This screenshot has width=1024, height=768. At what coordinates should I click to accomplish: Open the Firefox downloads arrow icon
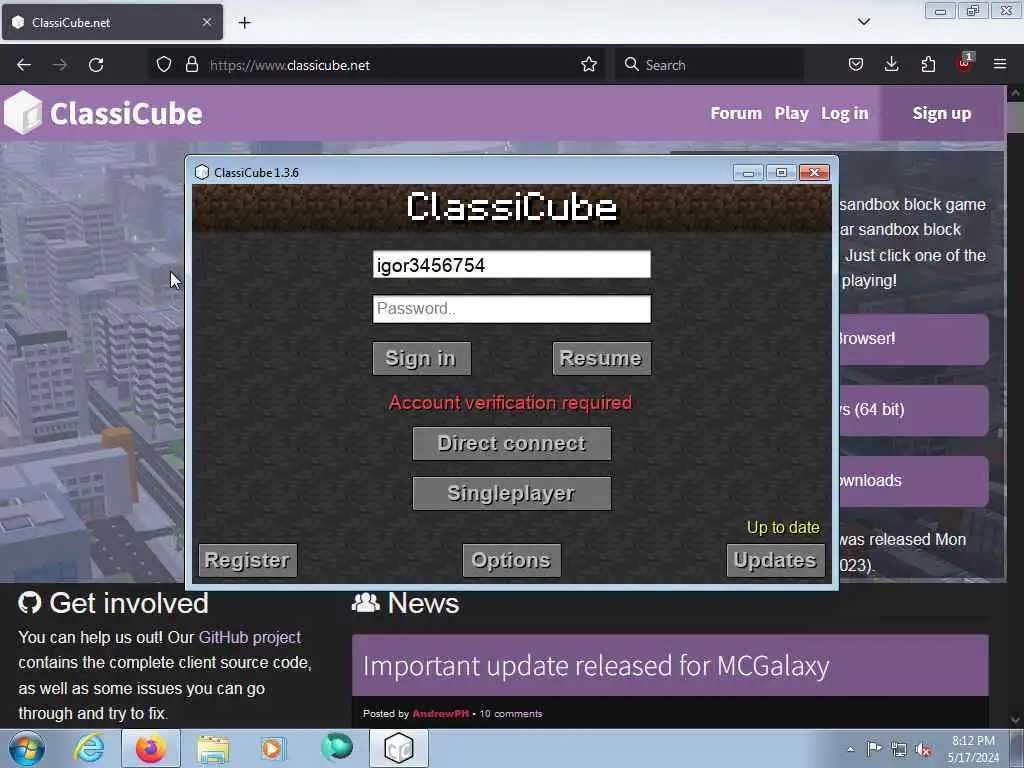[891, 65]
